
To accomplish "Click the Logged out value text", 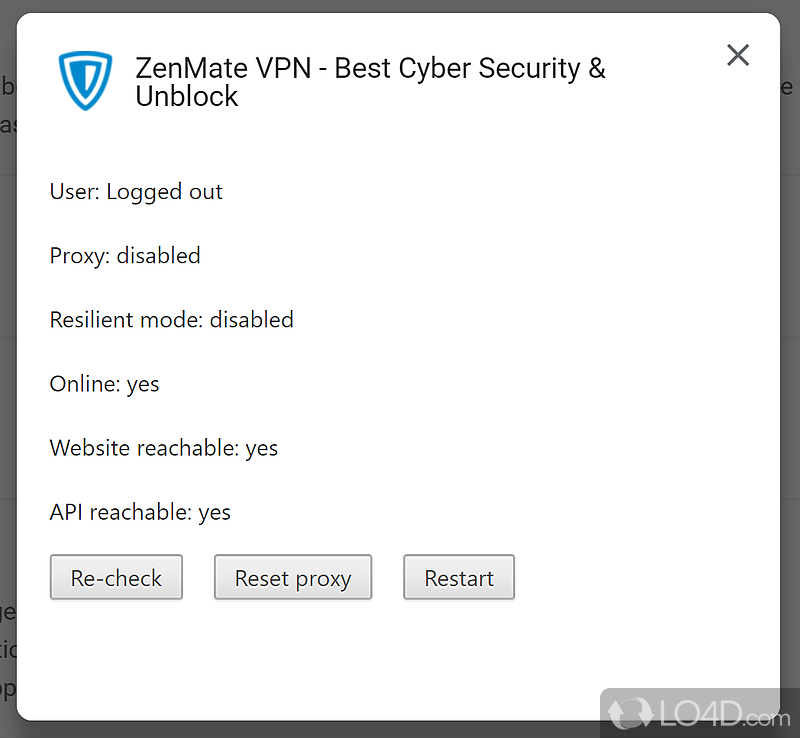I will point(164,192).
